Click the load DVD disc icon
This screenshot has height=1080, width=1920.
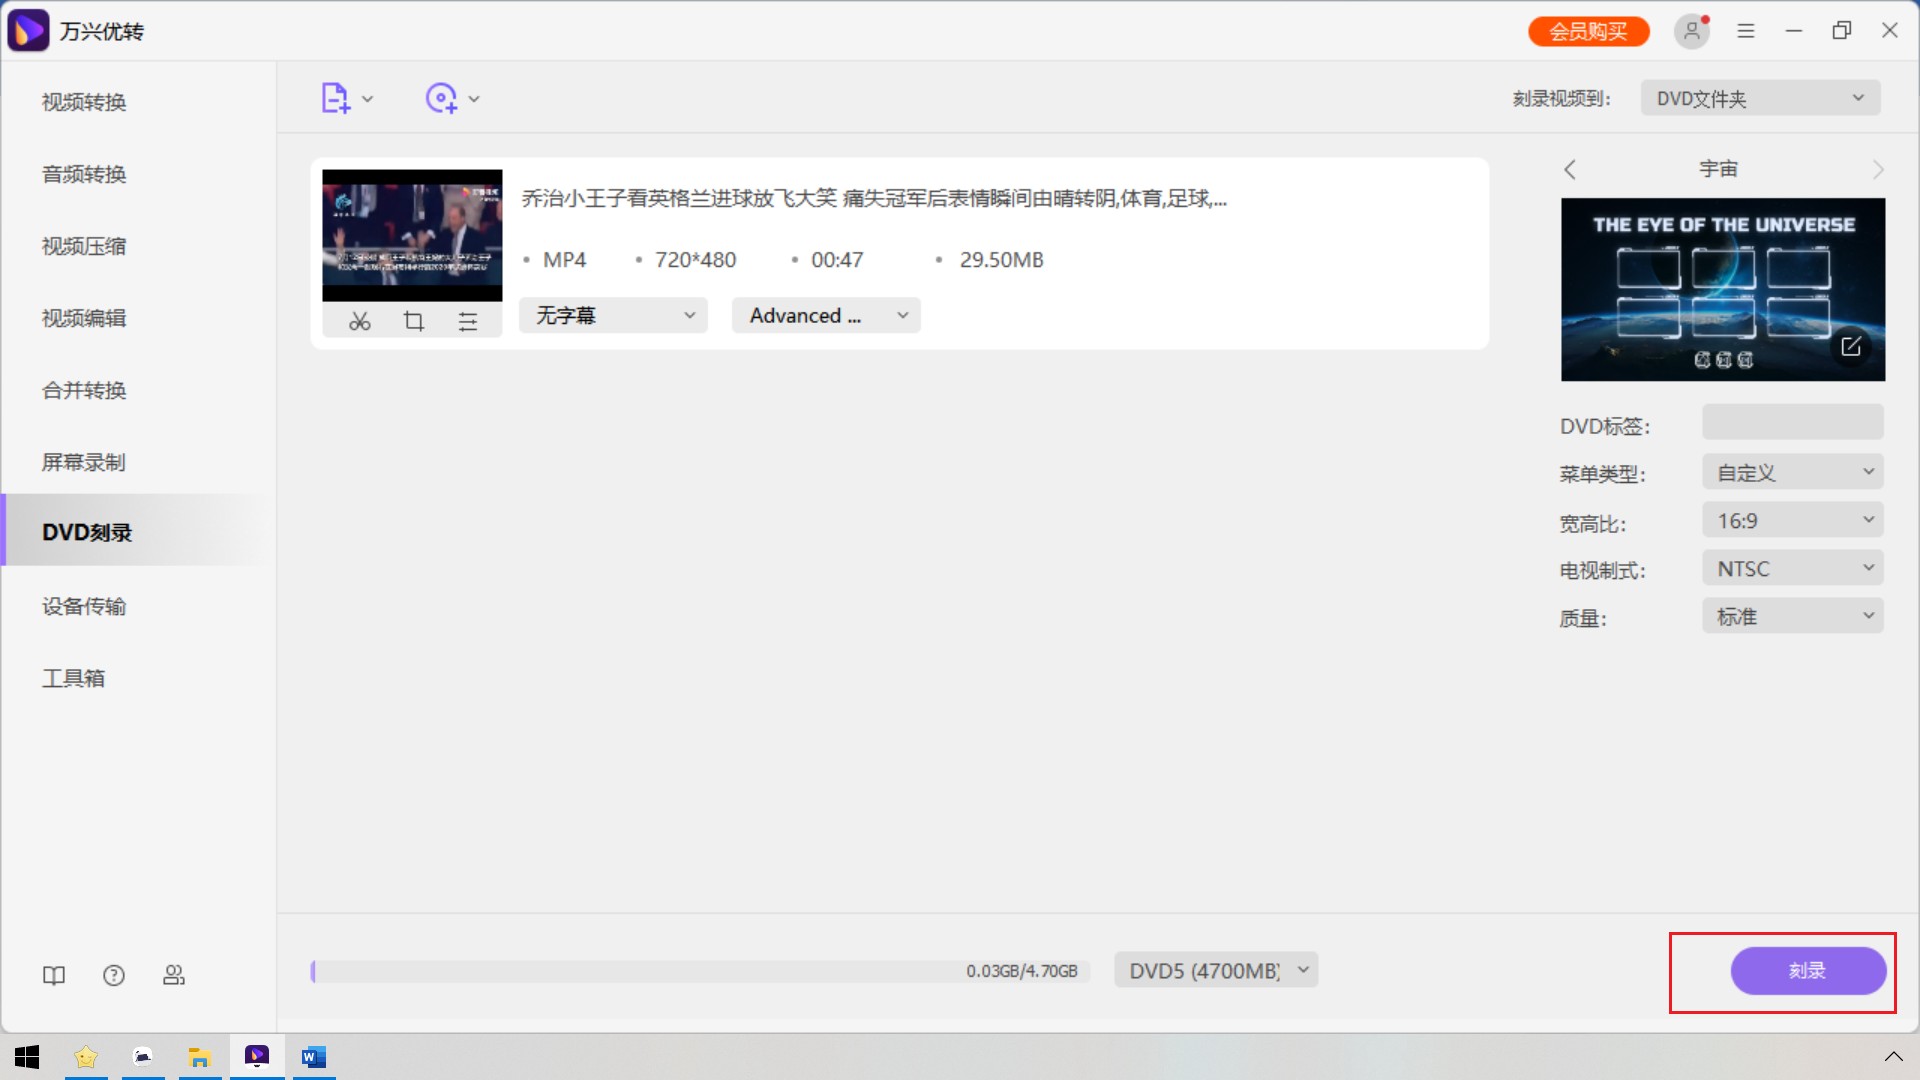pos(441,98)
